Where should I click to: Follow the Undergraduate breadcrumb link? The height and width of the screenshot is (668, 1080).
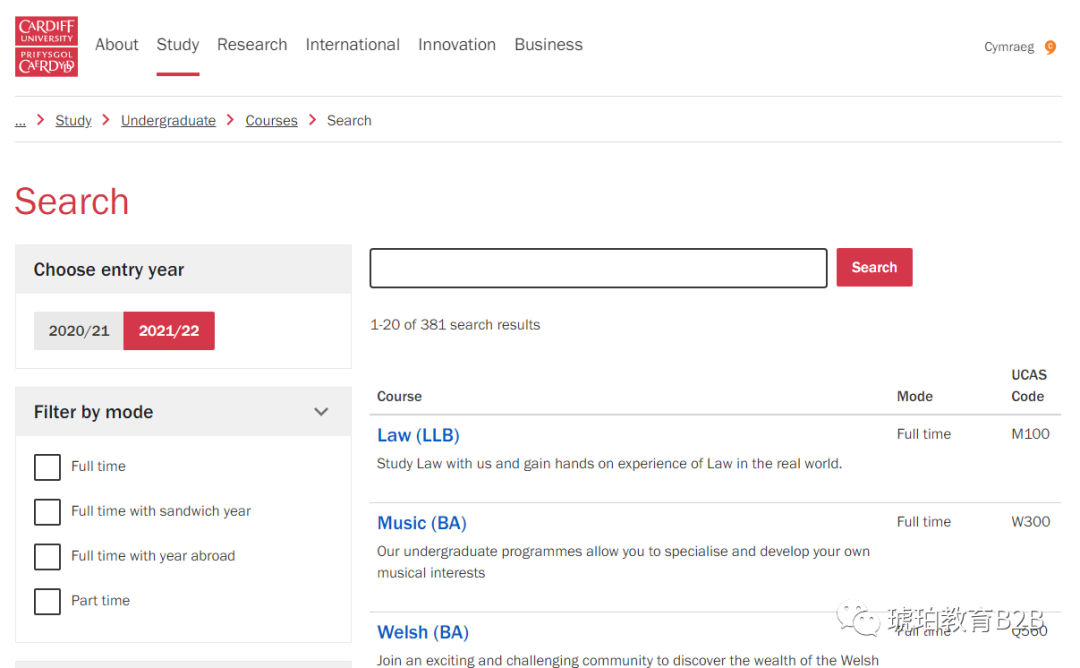pos(168,121)
